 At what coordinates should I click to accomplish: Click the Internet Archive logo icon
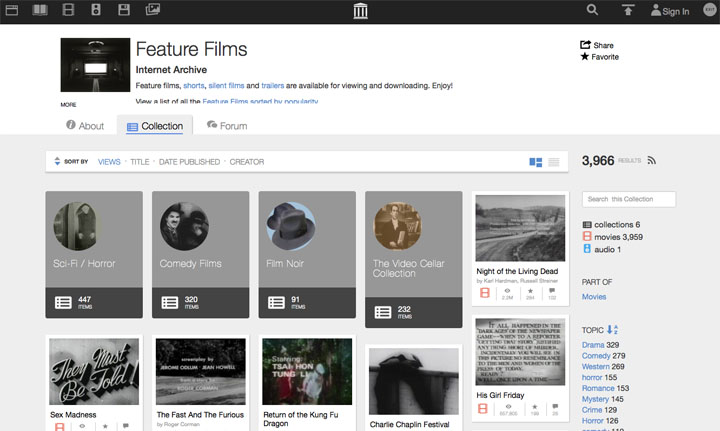(x=360, y=11)
